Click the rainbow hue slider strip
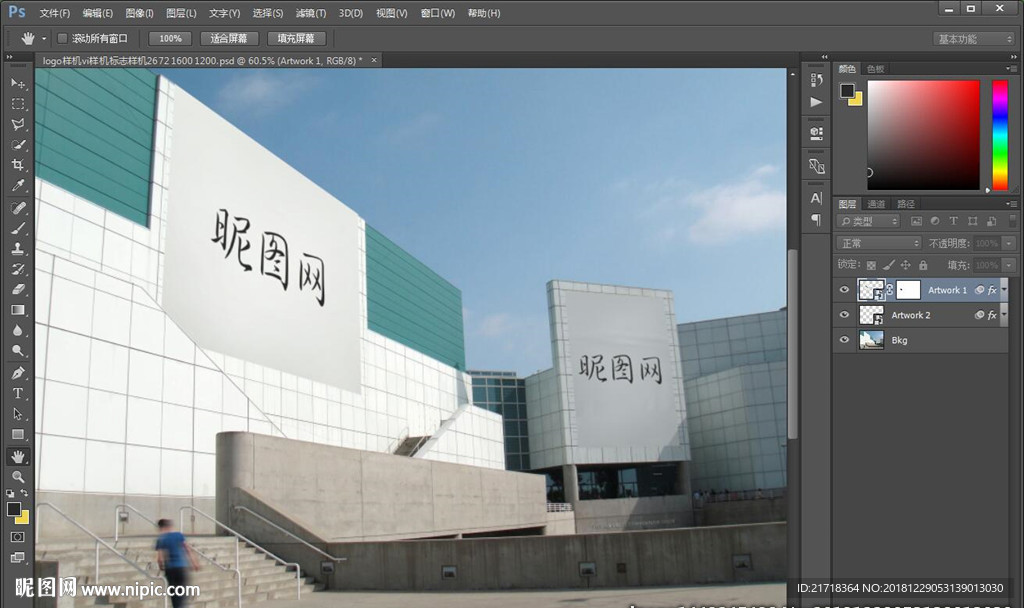The height and width of the screenshot is (608, 1024). (999, 134)
